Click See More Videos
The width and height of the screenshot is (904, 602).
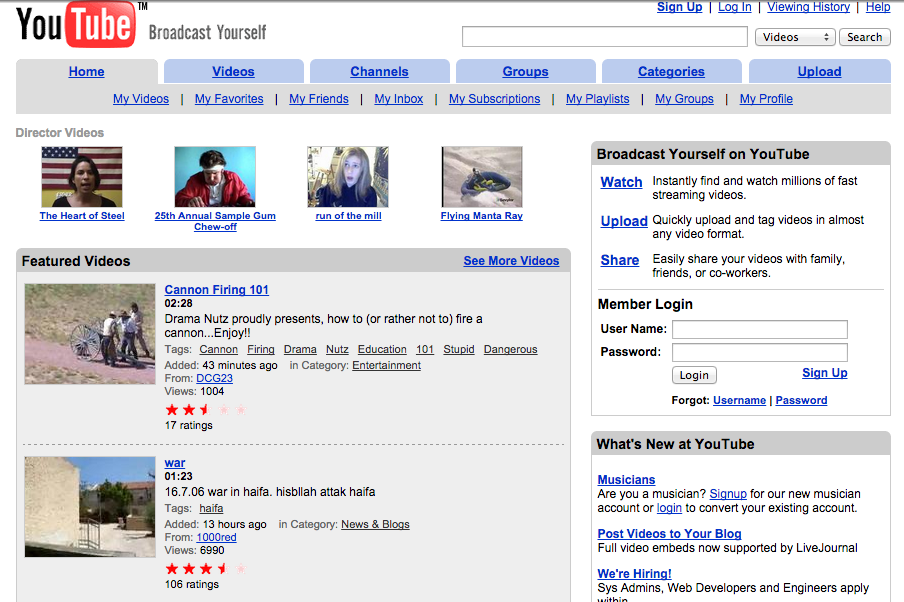511,261
